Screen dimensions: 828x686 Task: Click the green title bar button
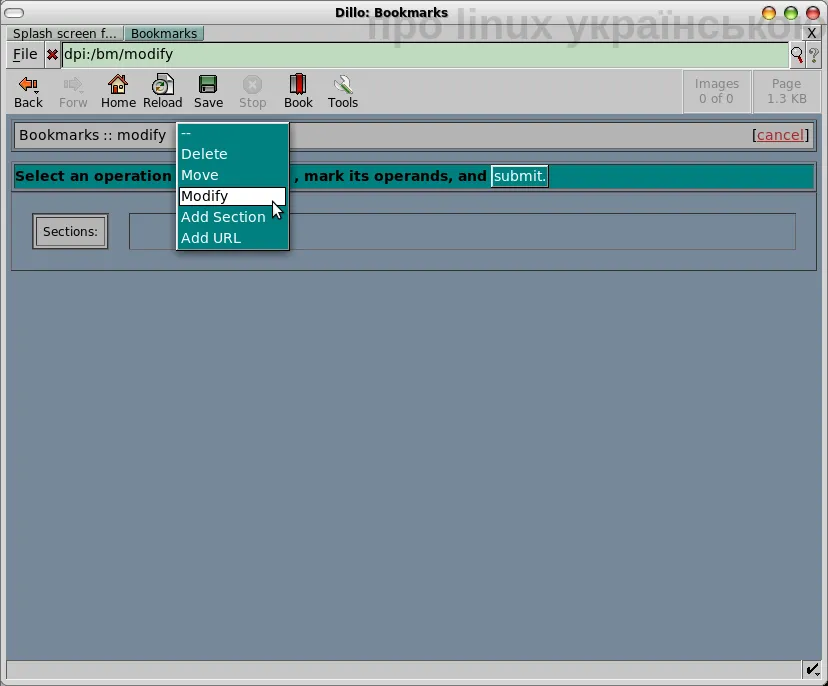tap(791, 13)
